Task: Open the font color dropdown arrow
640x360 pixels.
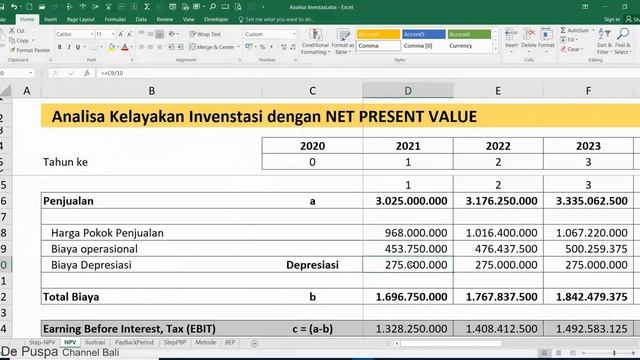Action: click(131, 47)
